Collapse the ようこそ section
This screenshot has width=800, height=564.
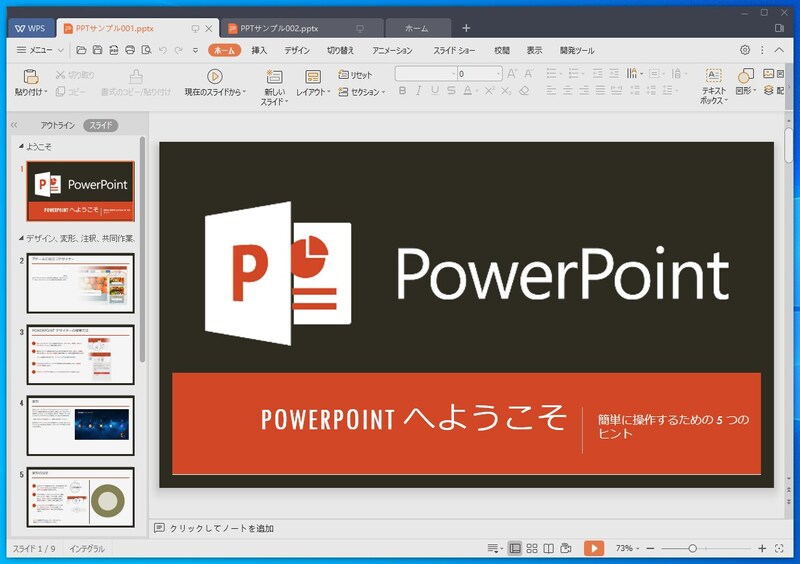coord(22,146)
